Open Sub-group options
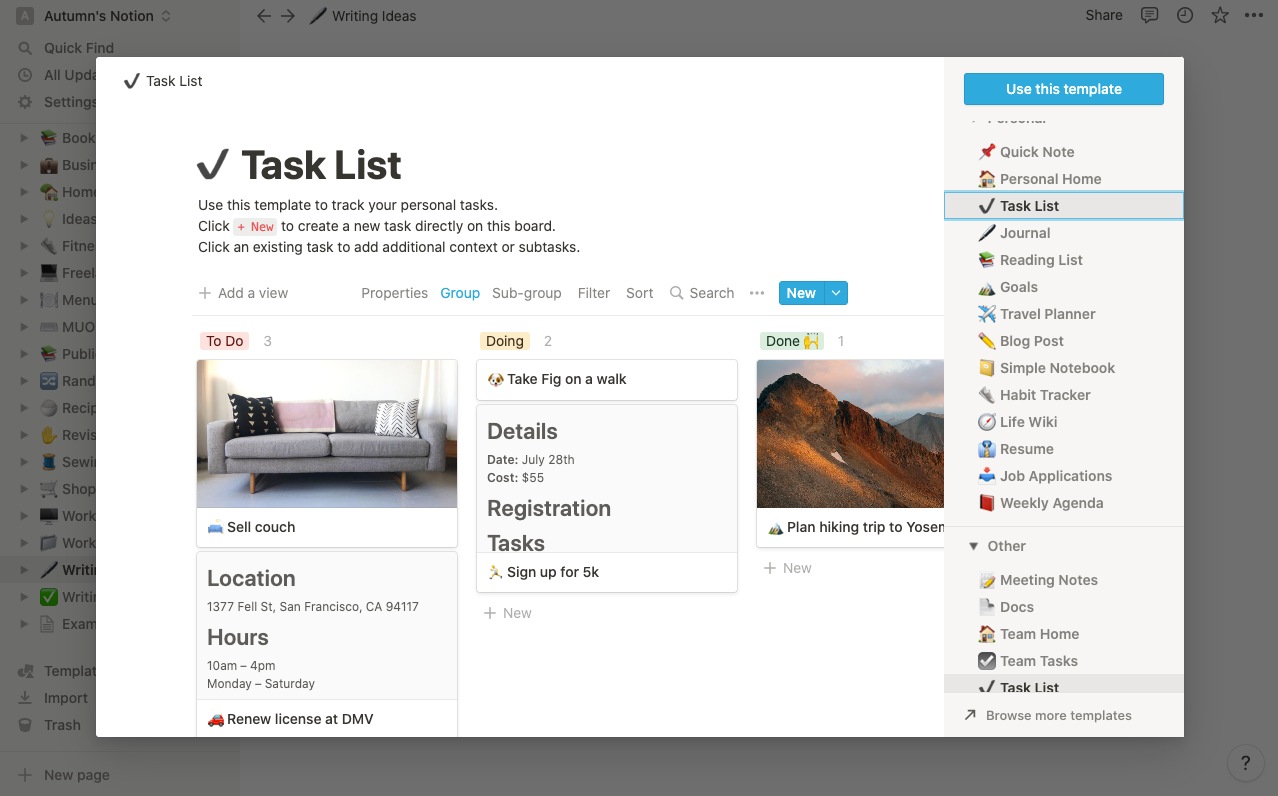 527,293
